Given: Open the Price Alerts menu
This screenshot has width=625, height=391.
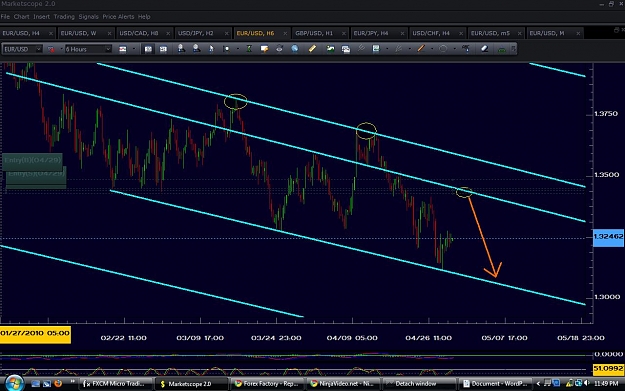Looking at the screenshot, I should tap(118, 17).
